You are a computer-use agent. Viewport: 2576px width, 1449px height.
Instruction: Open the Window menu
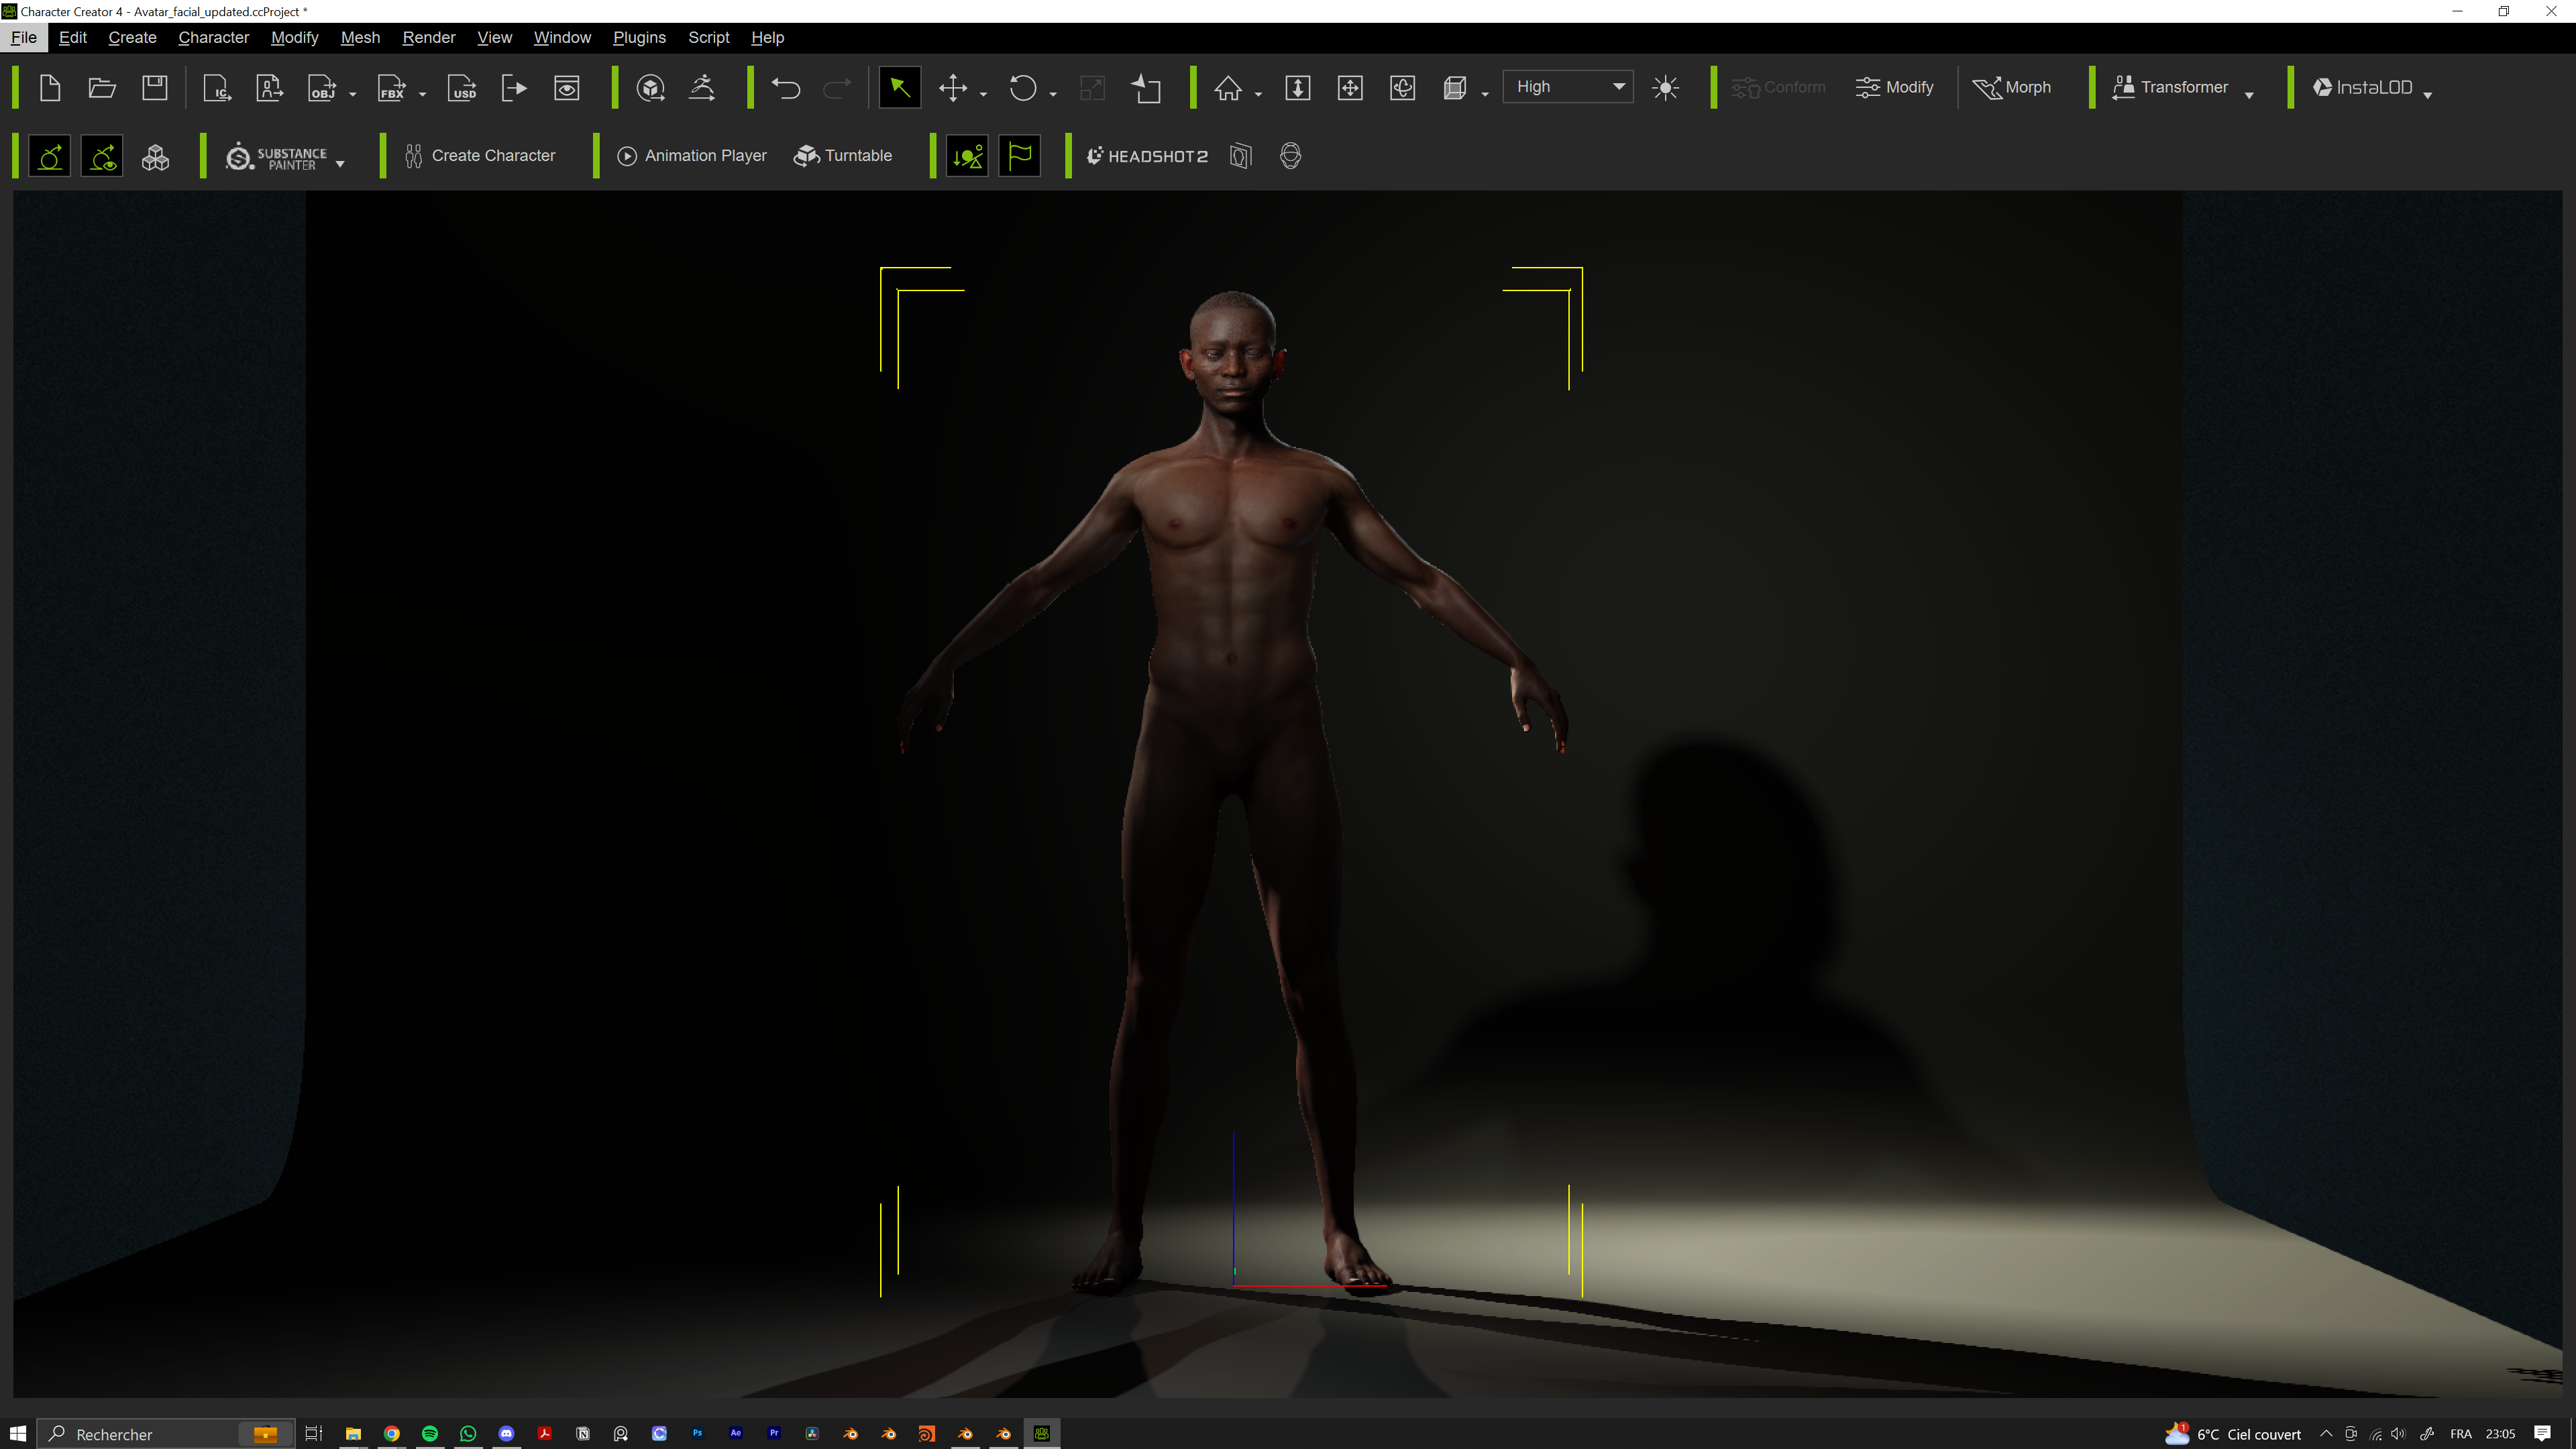point(562,38)
